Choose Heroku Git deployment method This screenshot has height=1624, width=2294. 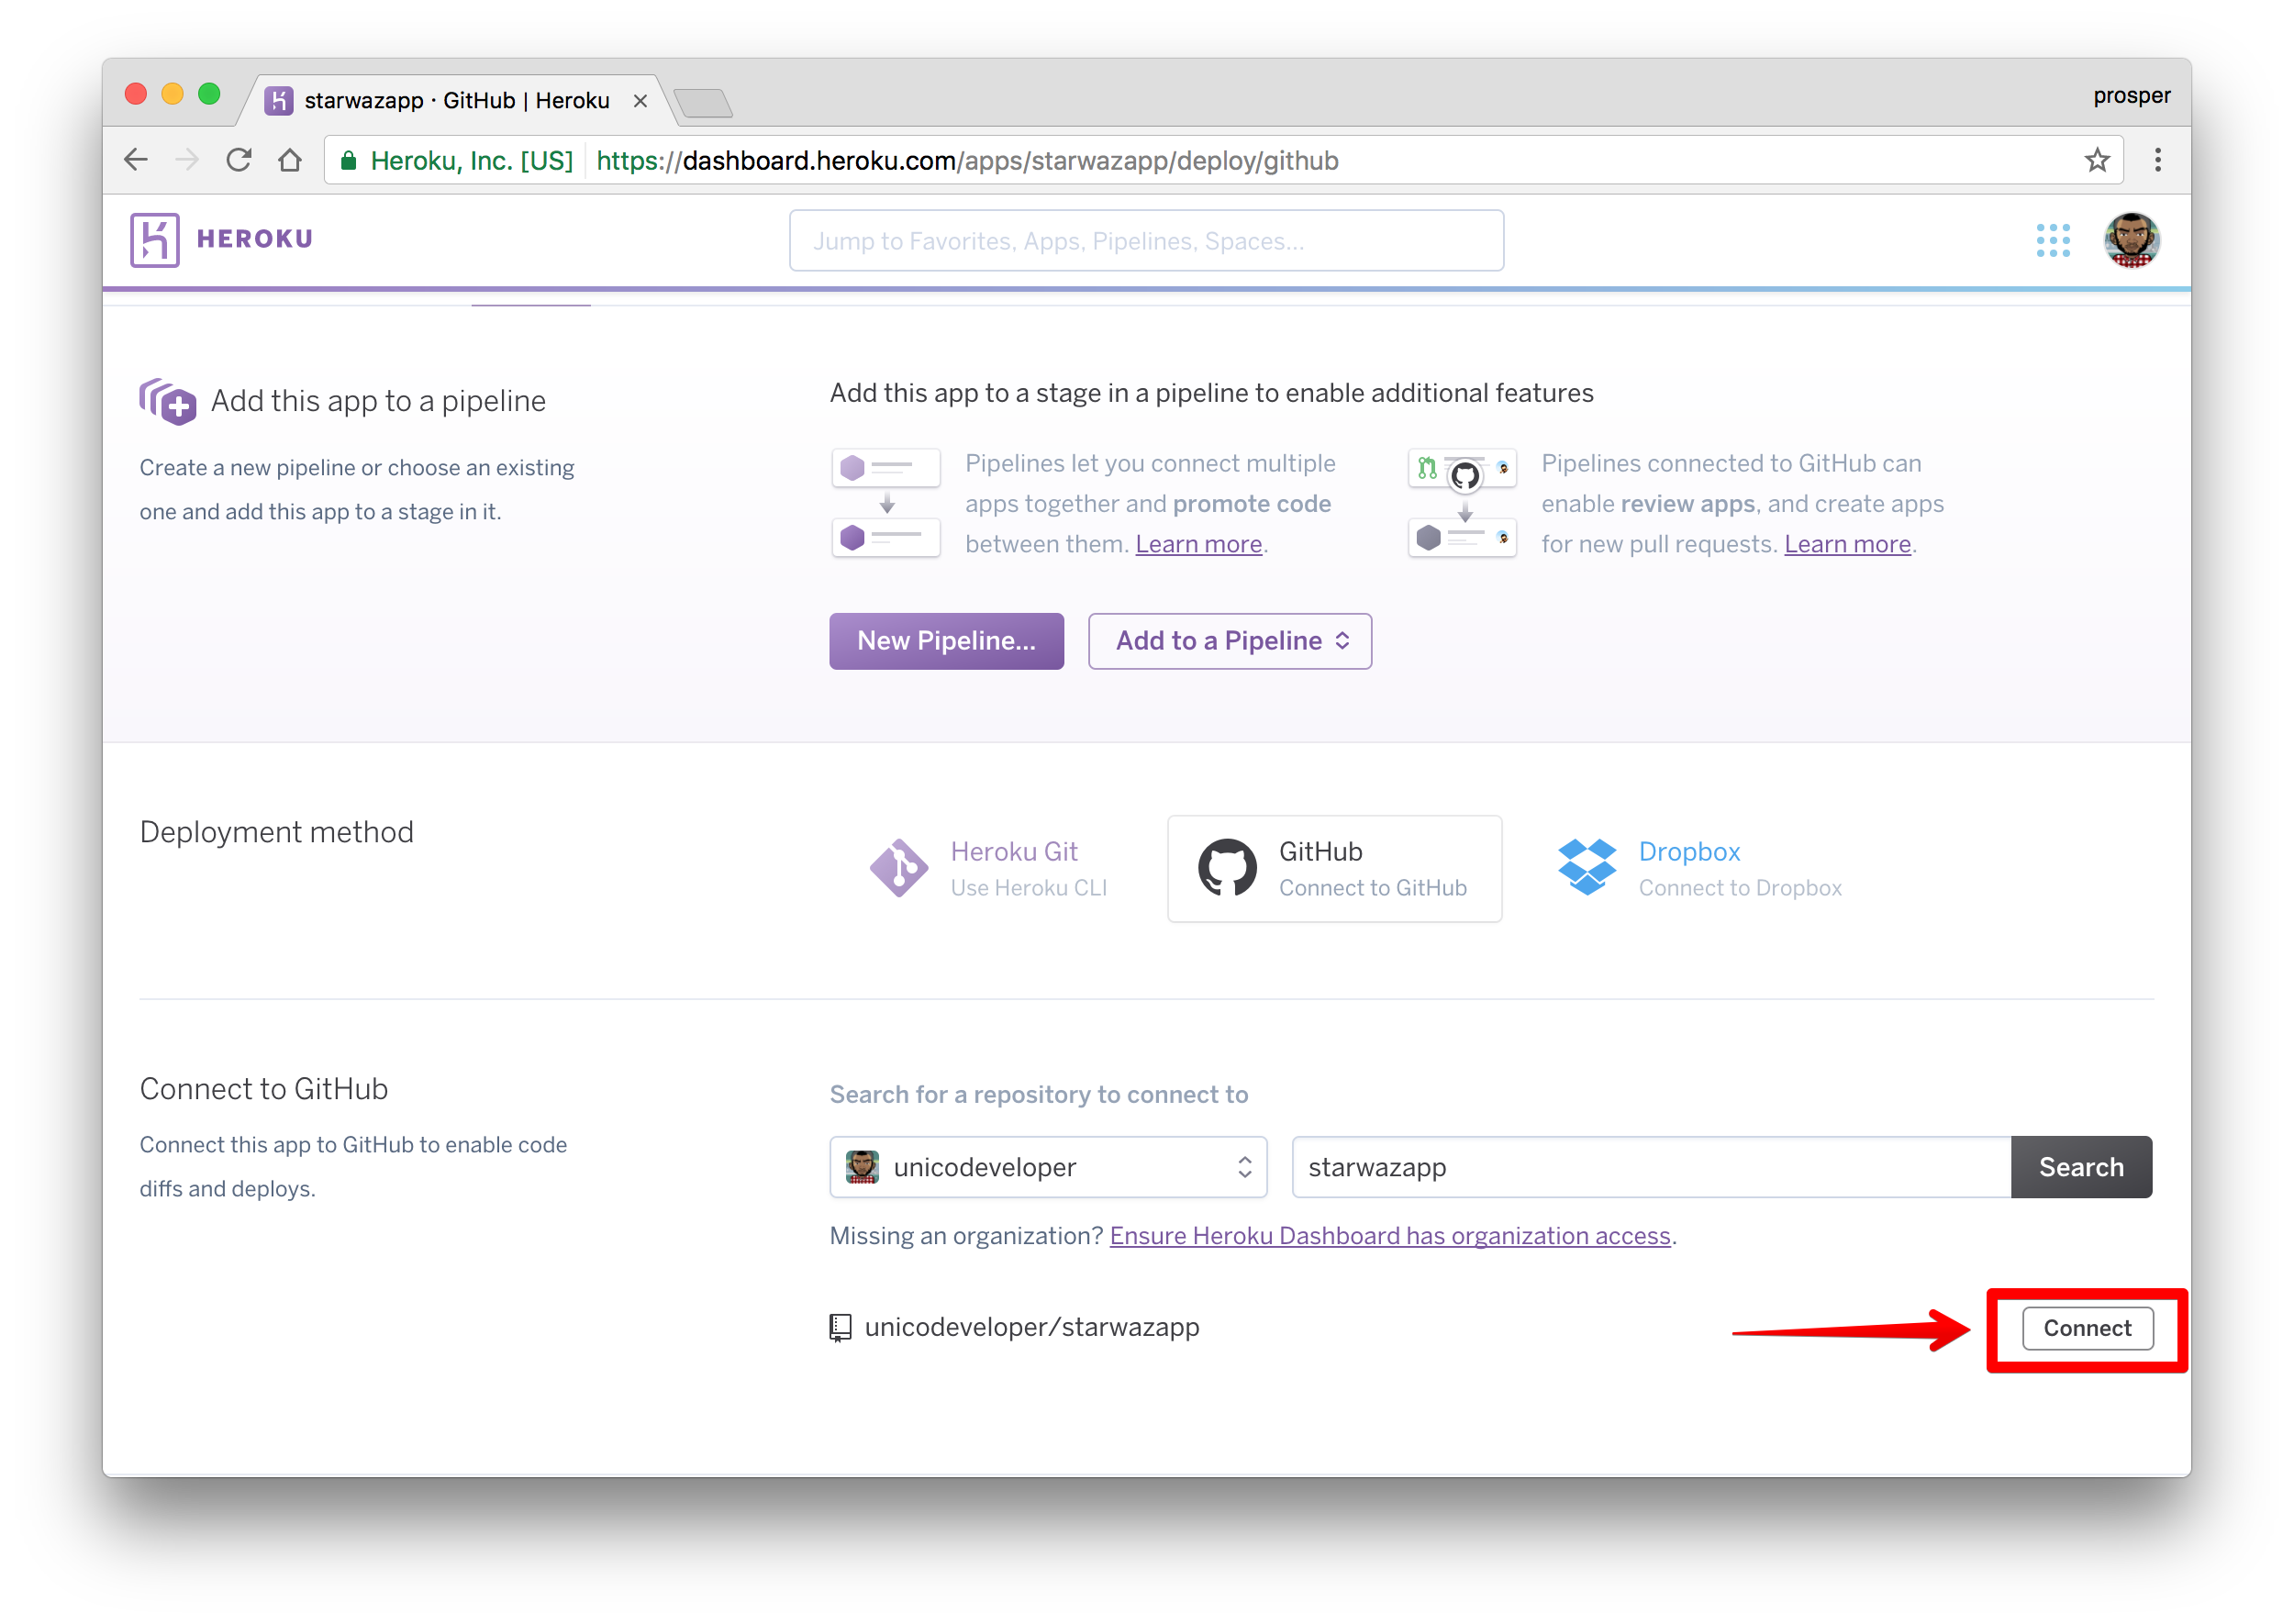pyautogui.click(x=988, y=868)
